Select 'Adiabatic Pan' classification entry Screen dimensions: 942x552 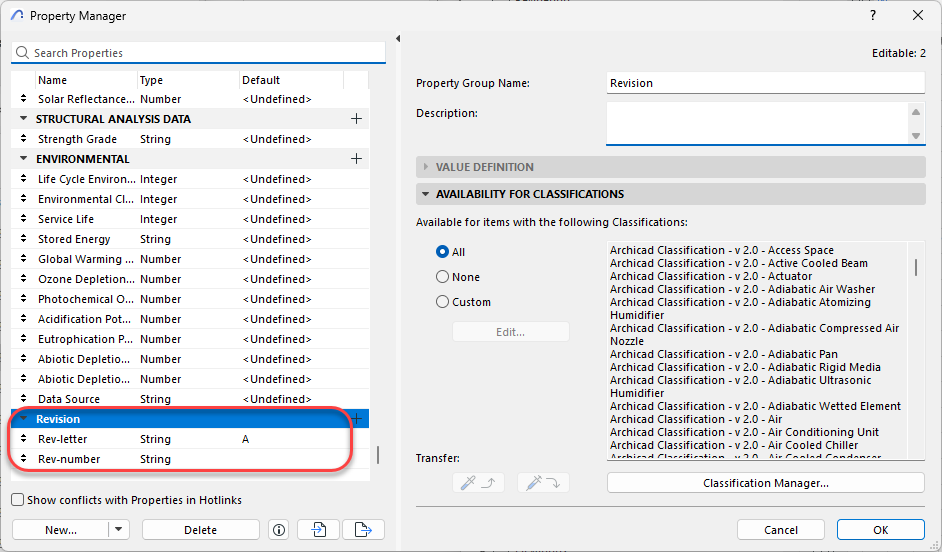click(723, 354)
